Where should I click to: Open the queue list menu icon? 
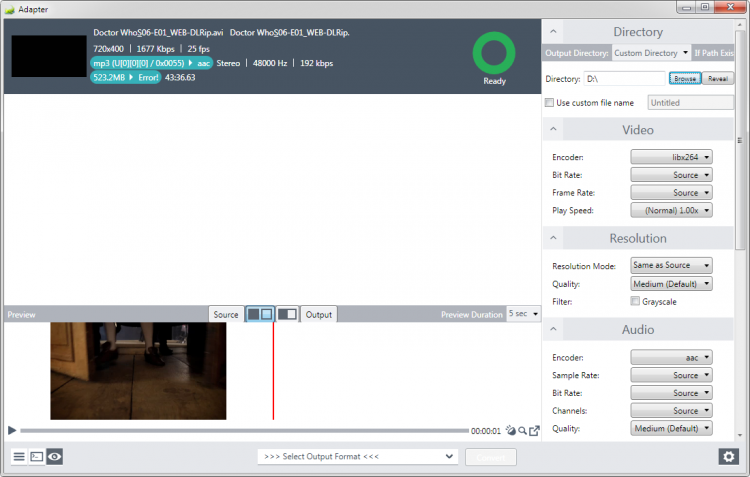coord(19,457)
